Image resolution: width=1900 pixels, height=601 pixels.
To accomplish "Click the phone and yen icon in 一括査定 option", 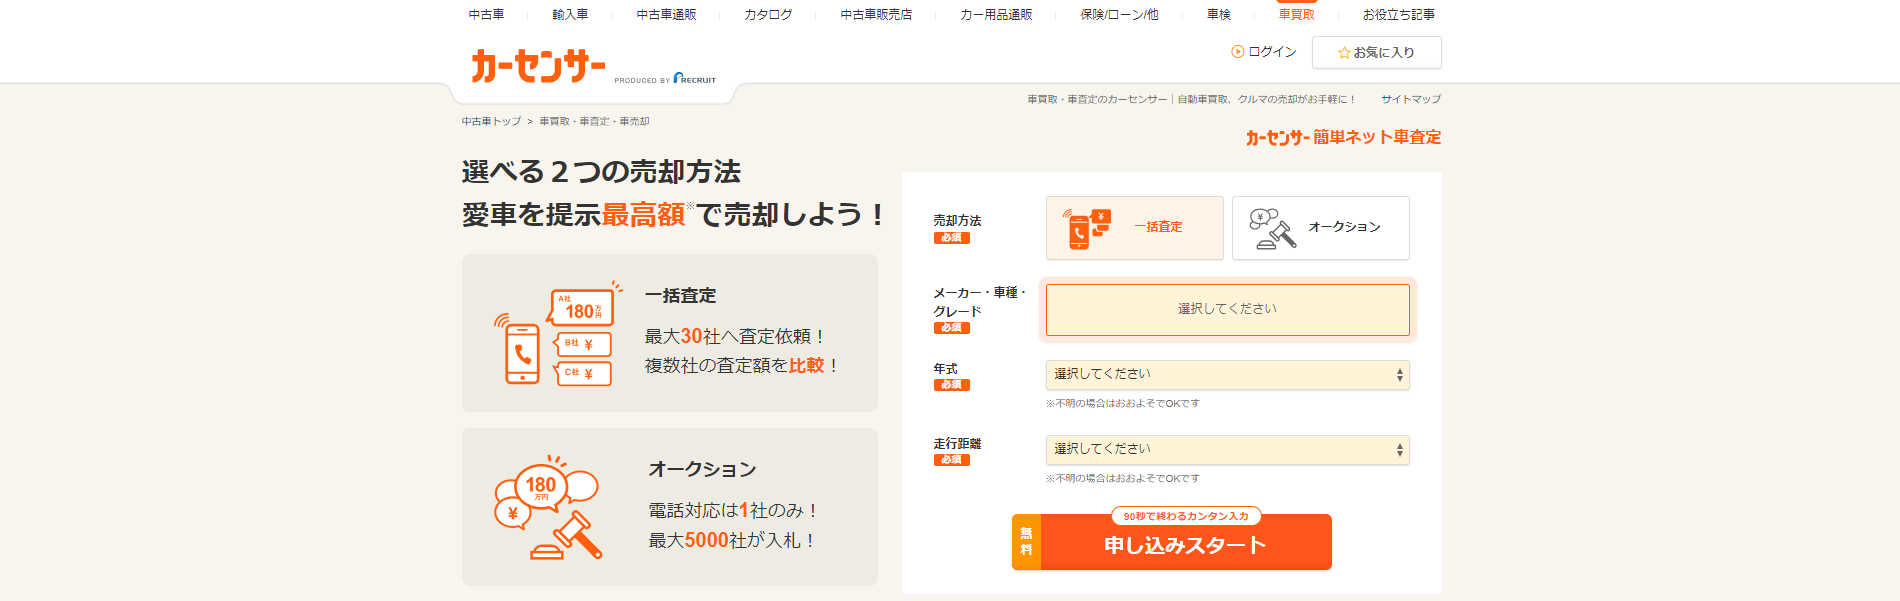I will [1086, 228].
